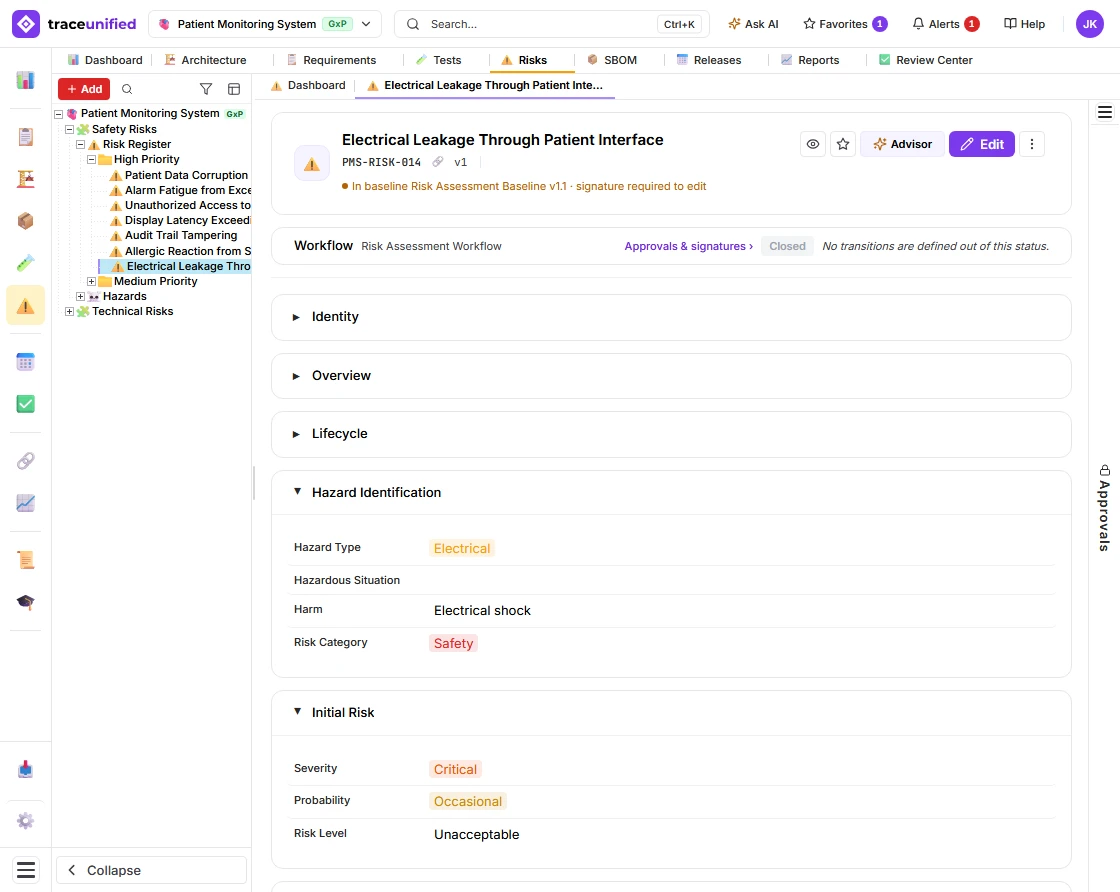Open the Reports tab
This screenshot has height=892, width=1120.
[x=810, y=60]
